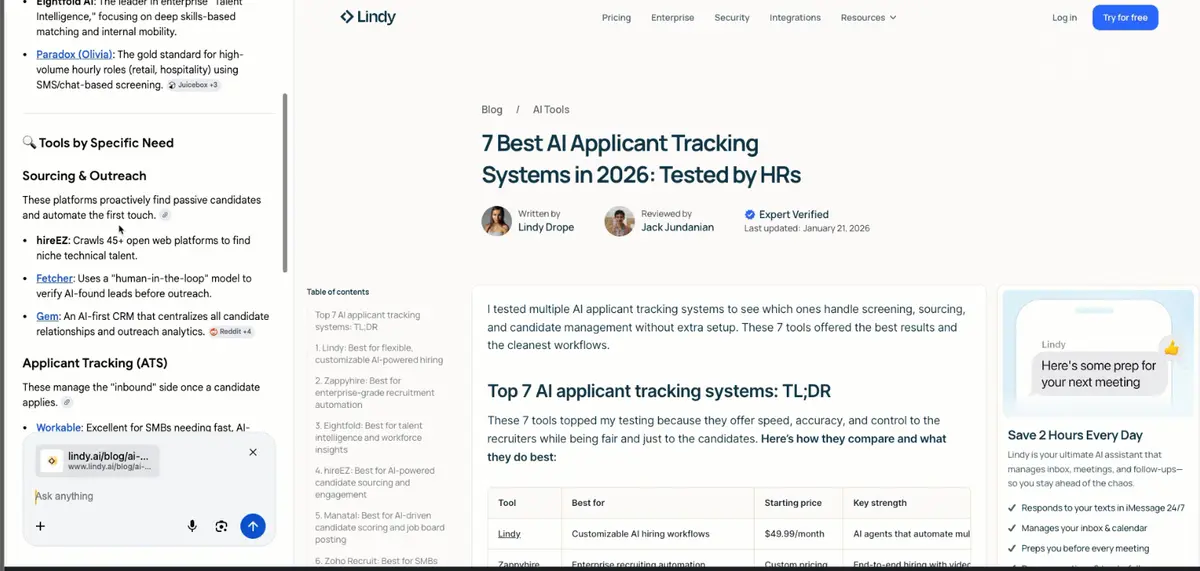The height and width of the screenshot is (571, 1200).
Task: Send the message with the blue arrow button
Action: coord(253,526)
